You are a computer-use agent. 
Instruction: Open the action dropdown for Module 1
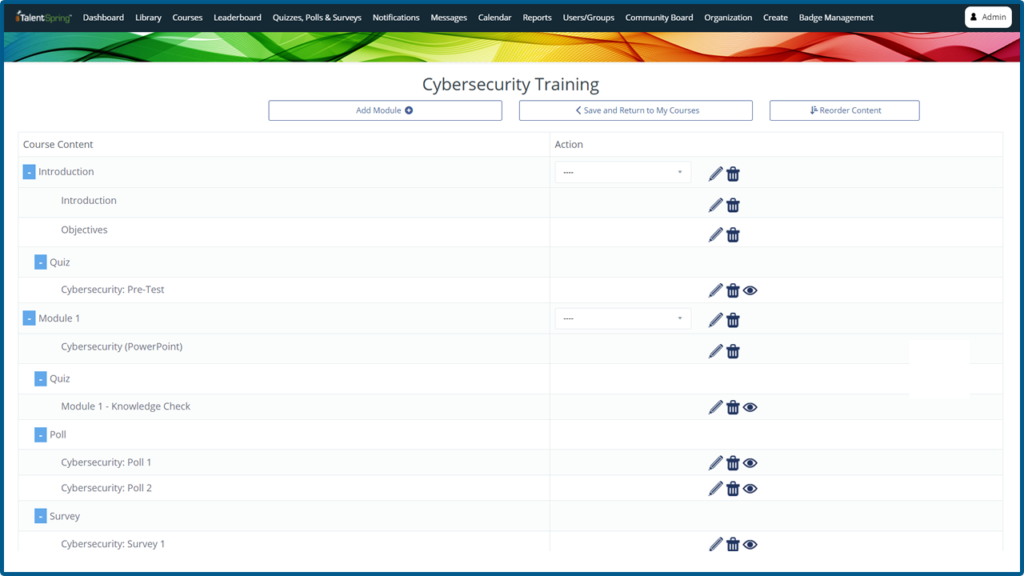point(622,318)
